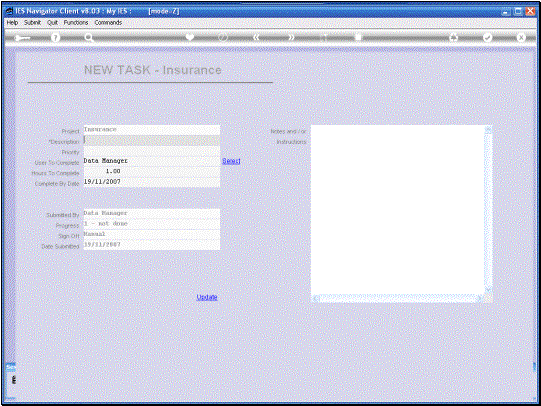Click the notes box horizontal scrollbar

pos(398,298)
